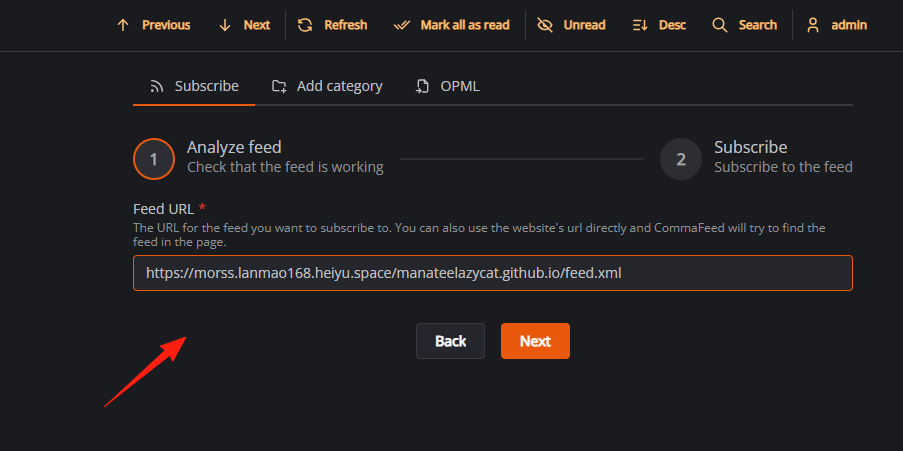Click the Search magnifier icon
The height and width of the screenshot is (451, 903).
(719, 25)
